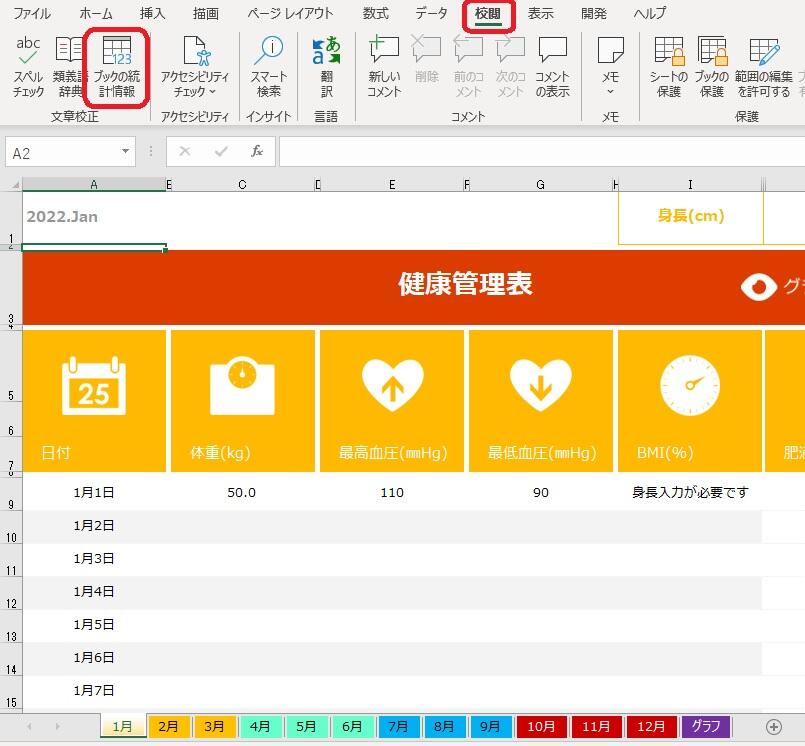Switch to the 数式 ribbon tab
The height and width of the screenshot is (746, 805).
[x=376, y=14]
